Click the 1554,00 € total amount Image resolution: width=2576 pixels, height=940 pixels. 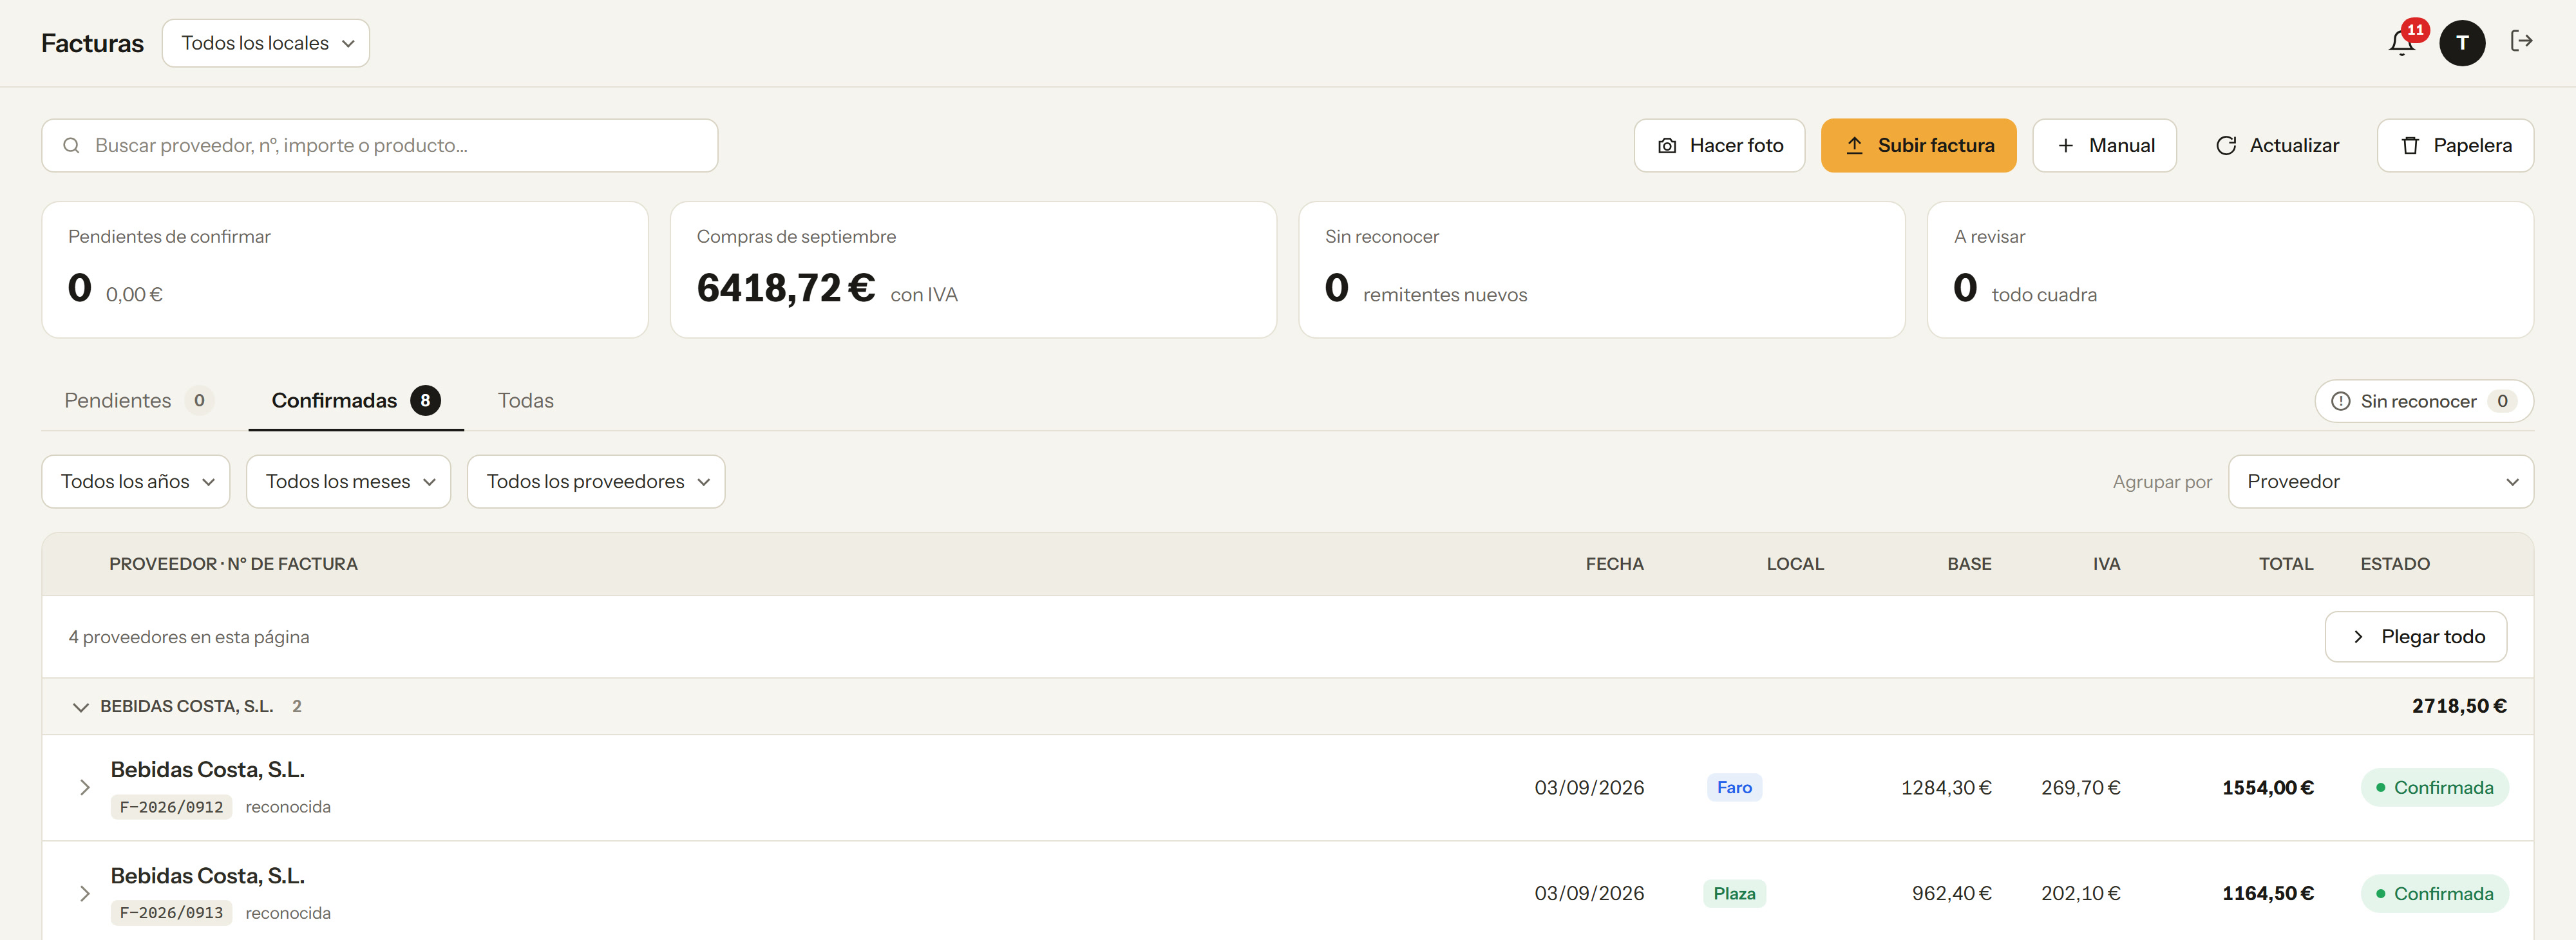click(2268, 788)
